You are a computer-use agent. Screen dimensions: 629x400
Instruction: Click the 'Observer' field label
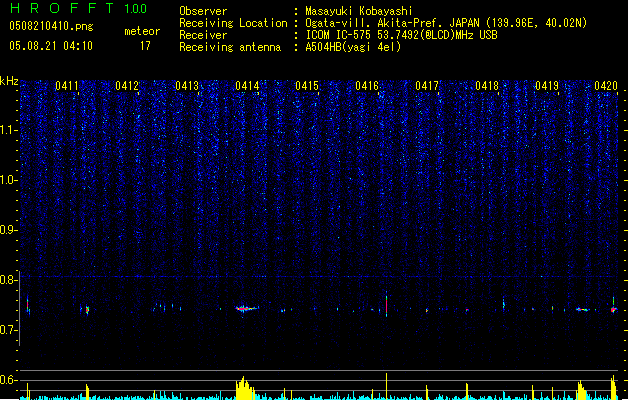click(203, 11)
